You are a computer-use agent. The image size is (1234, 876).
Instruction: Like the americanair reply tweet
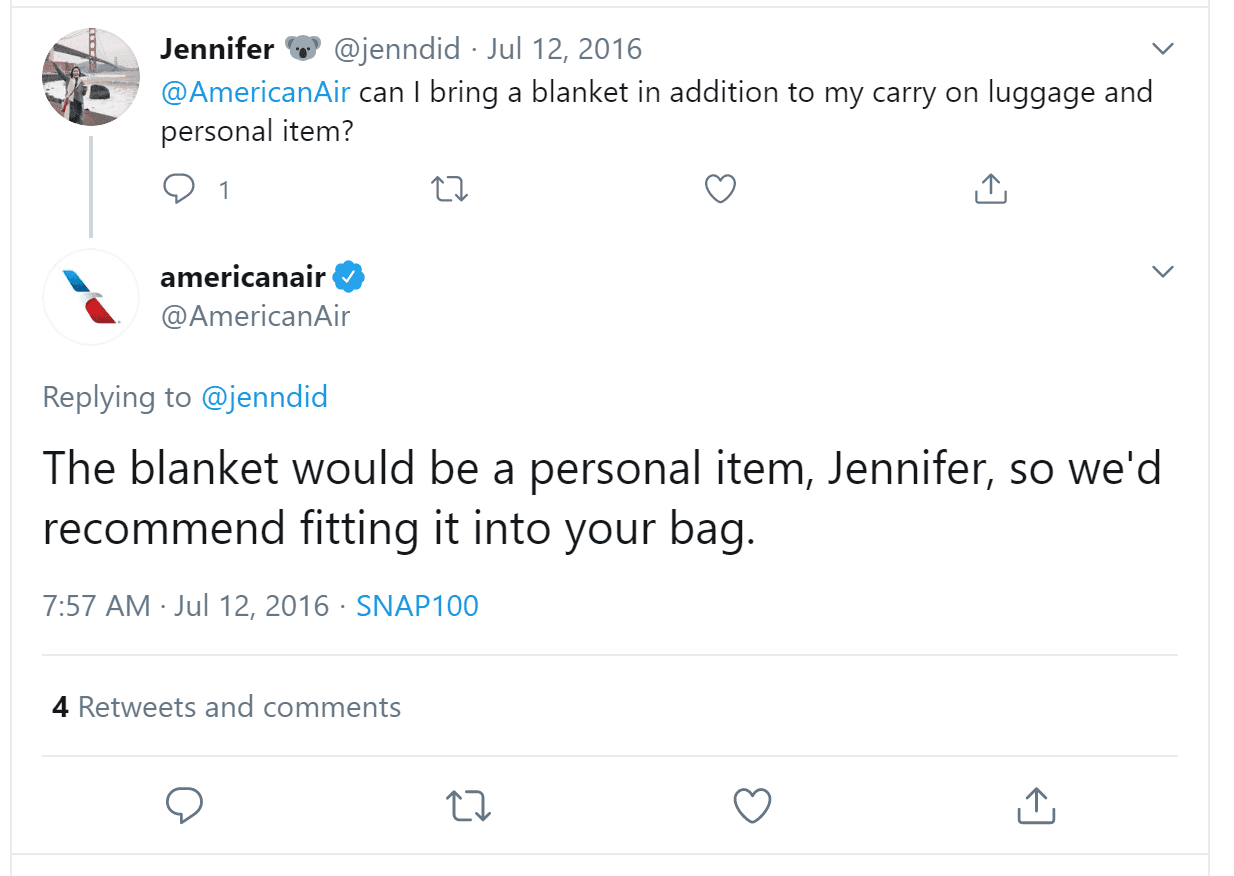752,805
